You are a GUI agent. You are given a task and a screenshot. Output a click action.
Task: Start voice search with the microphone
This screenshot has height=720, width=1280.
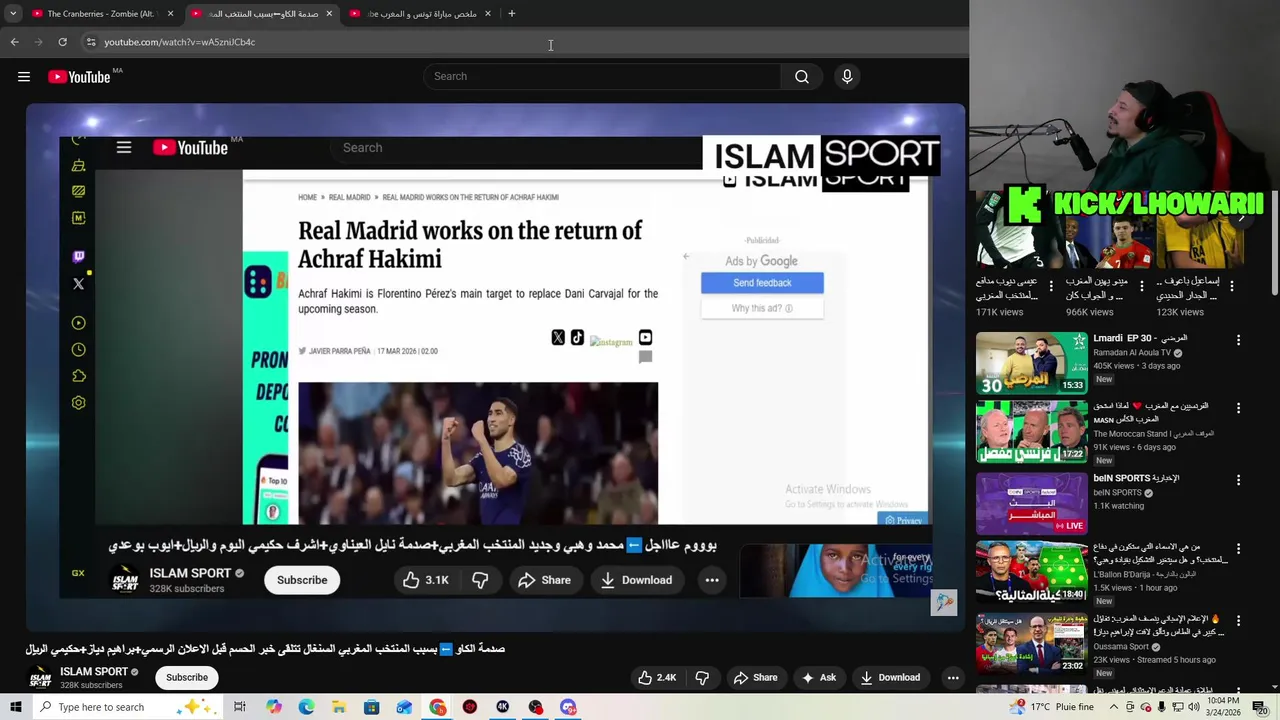click(x=847, y=76)
